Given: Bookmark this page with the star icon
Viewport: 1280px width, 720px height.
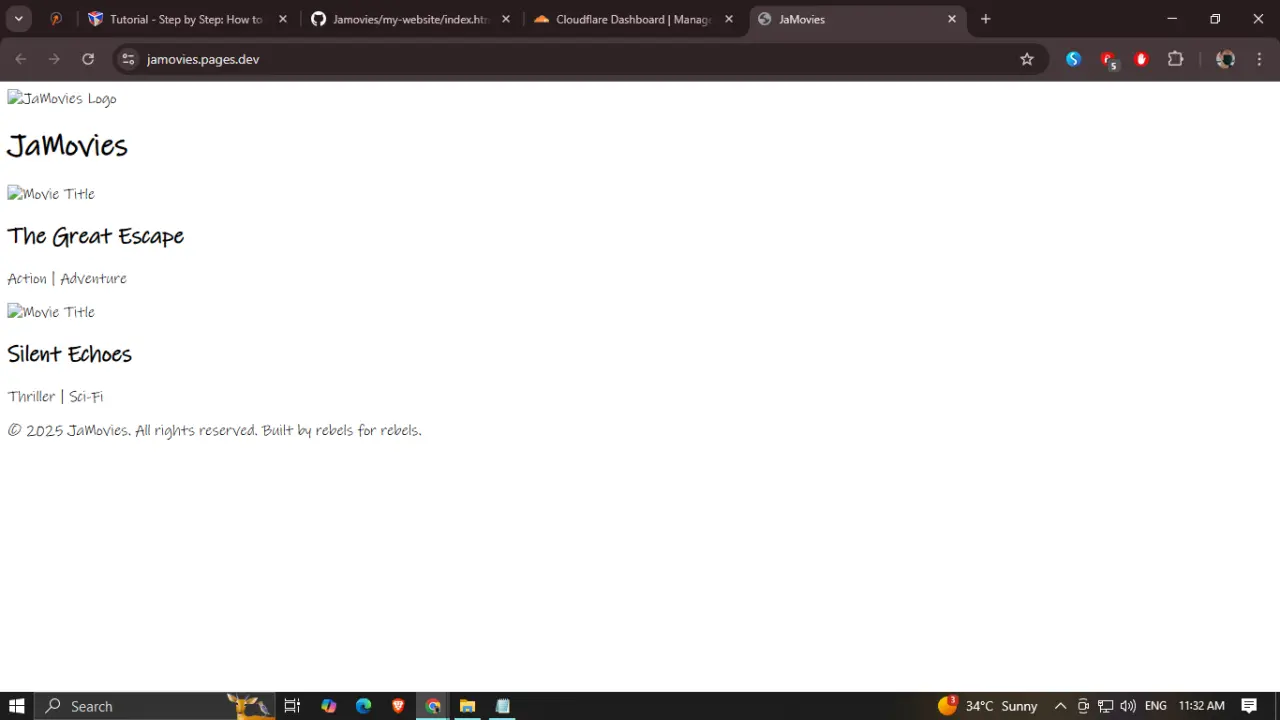Looking at the screenshot, I should 1027,59.
